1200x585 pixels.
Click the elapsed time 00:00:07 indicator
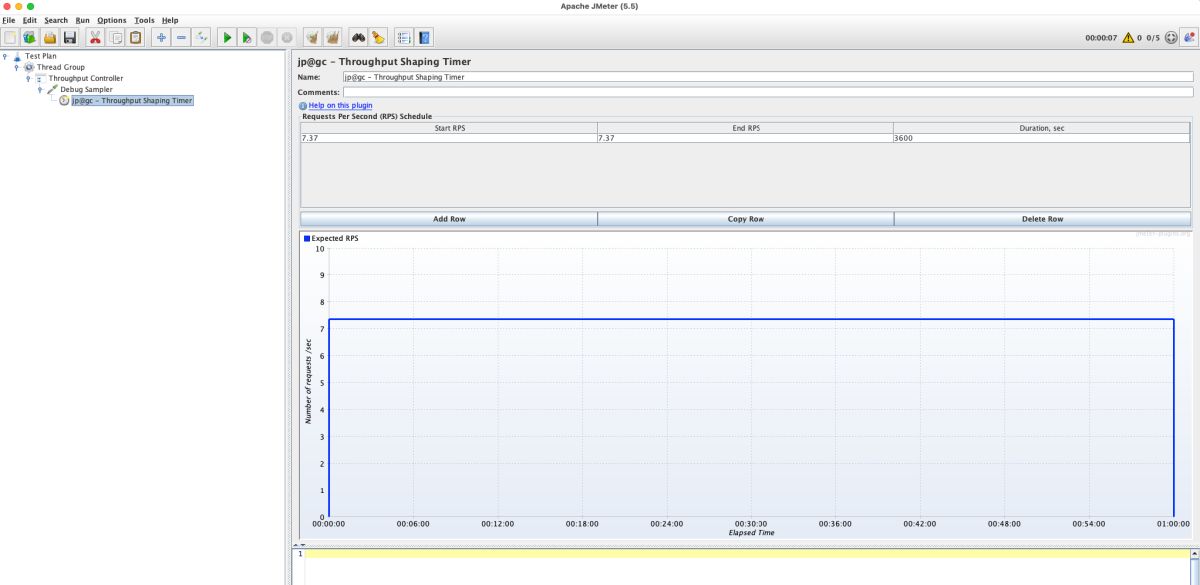(1101, 38)
